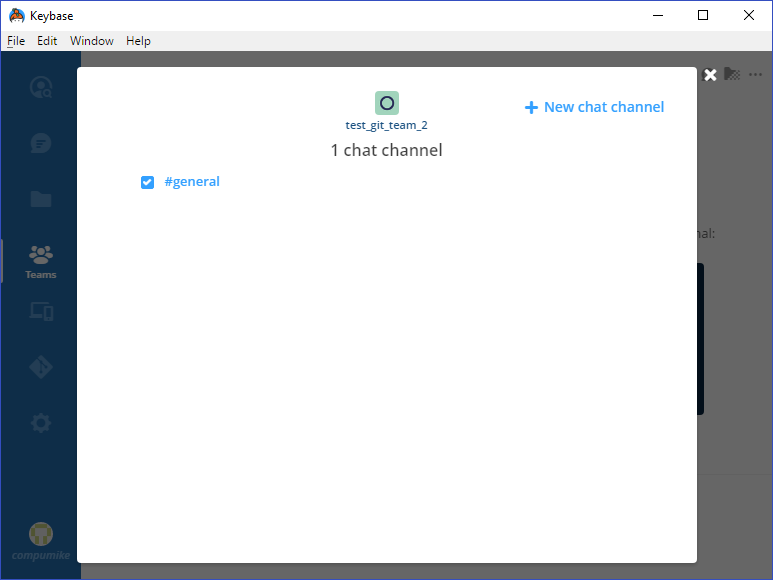Click the test_git_team_2 team name
773x580 pixels.
tap(386, 125)
